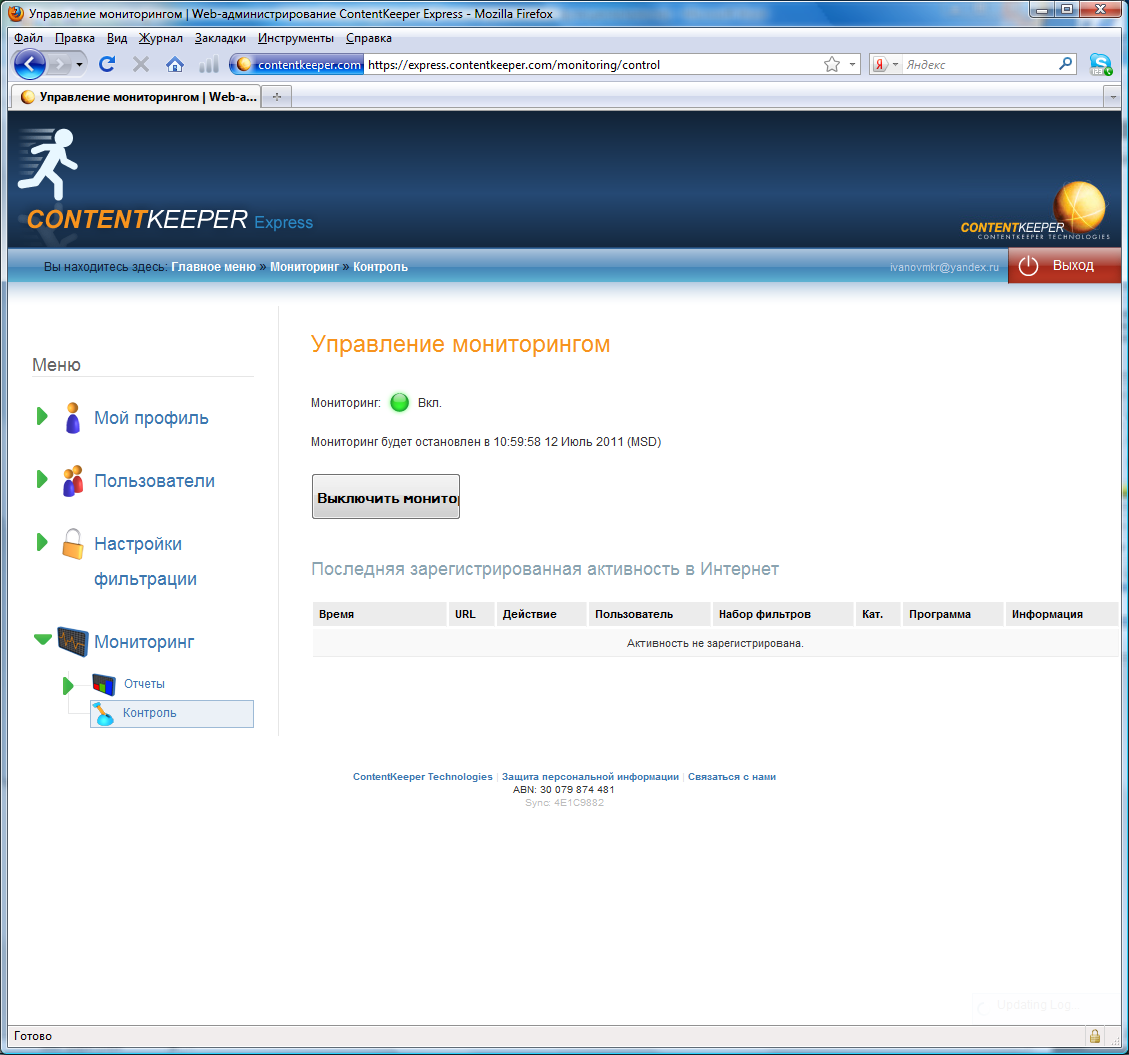This screenshot has height=1055, width=1129.
Task: Click the Мой профиль person icon
Action: [x=73, y=418]
